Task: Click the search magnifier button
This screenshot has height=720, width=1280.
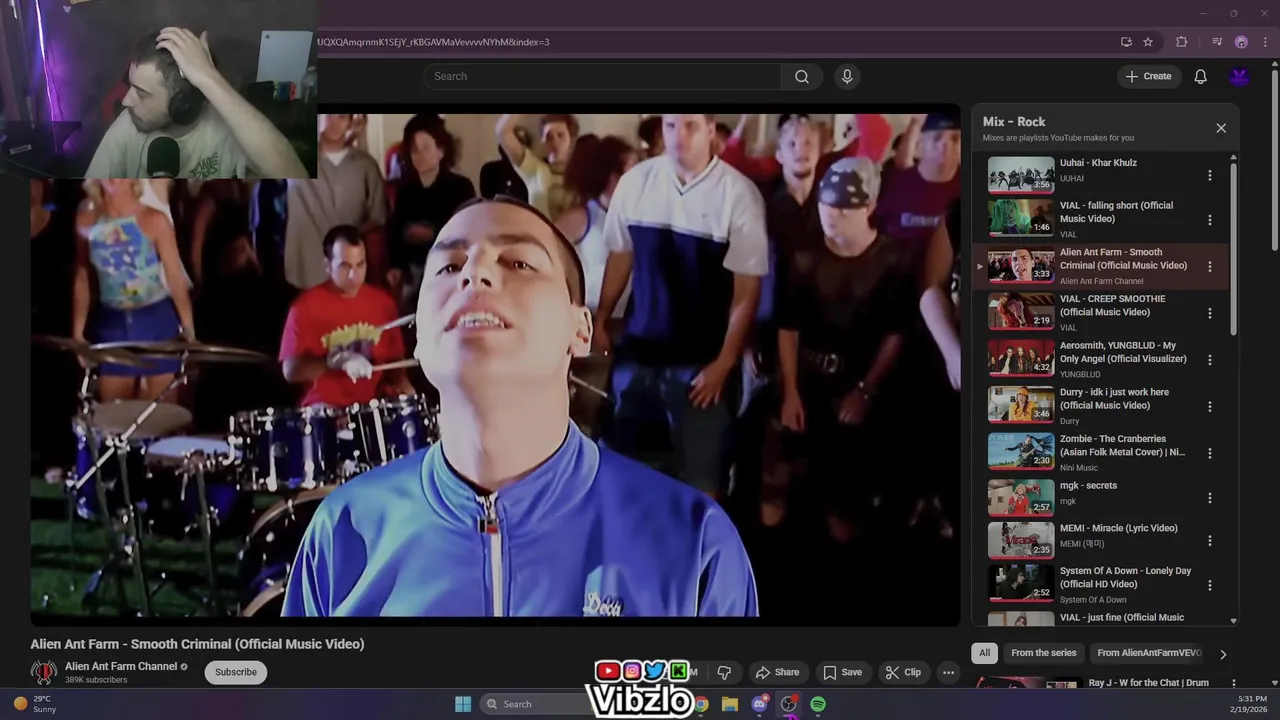Action: click(x=801, y=76)
